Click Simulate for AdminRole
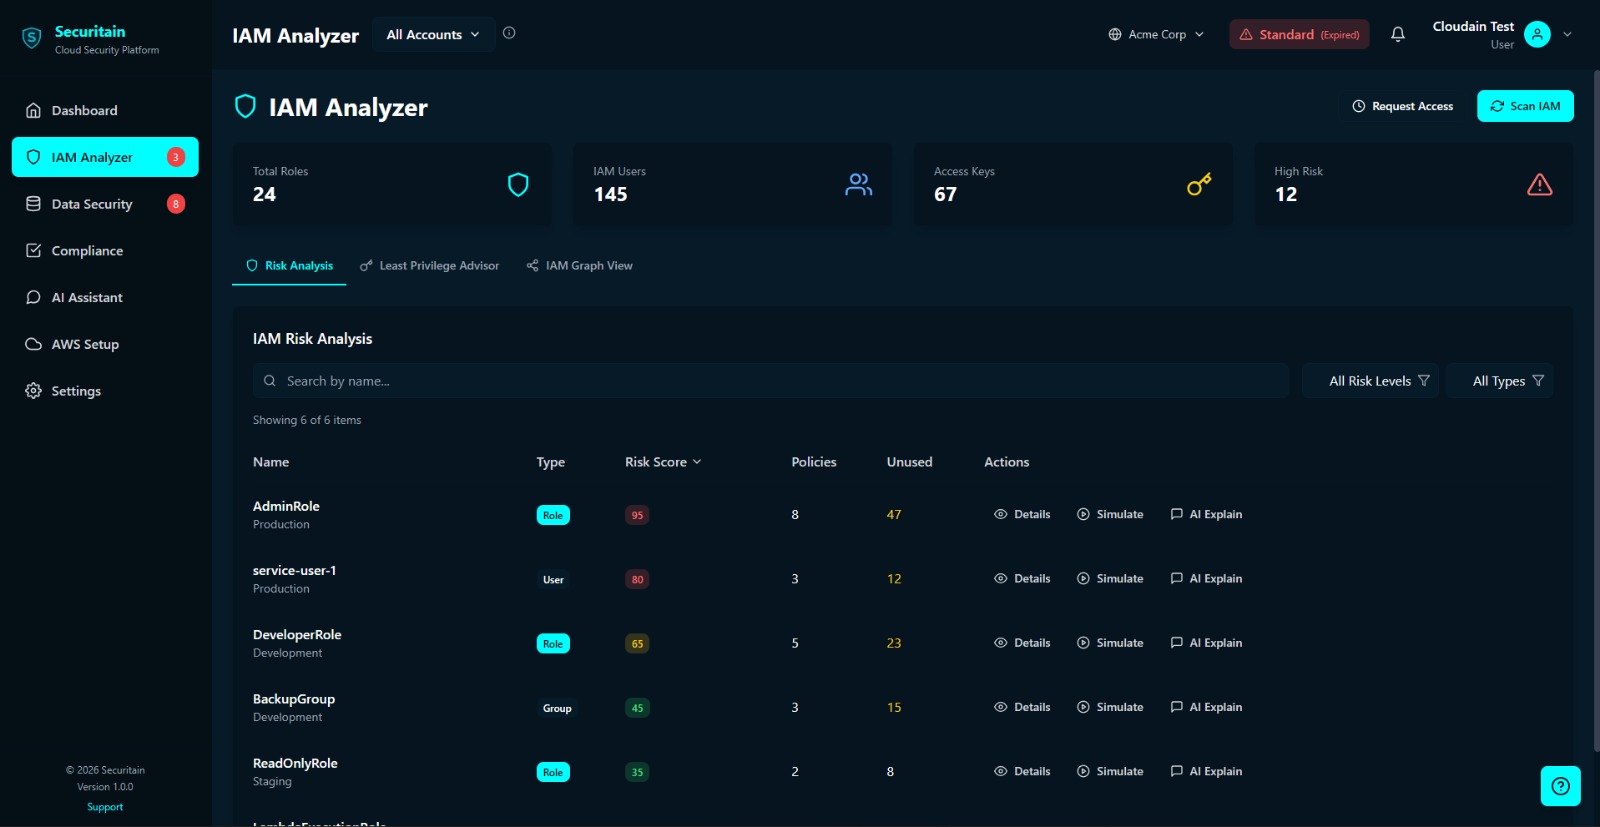Image resolution: width=1600 pixels, height=827 pixels. point(1110,514)
